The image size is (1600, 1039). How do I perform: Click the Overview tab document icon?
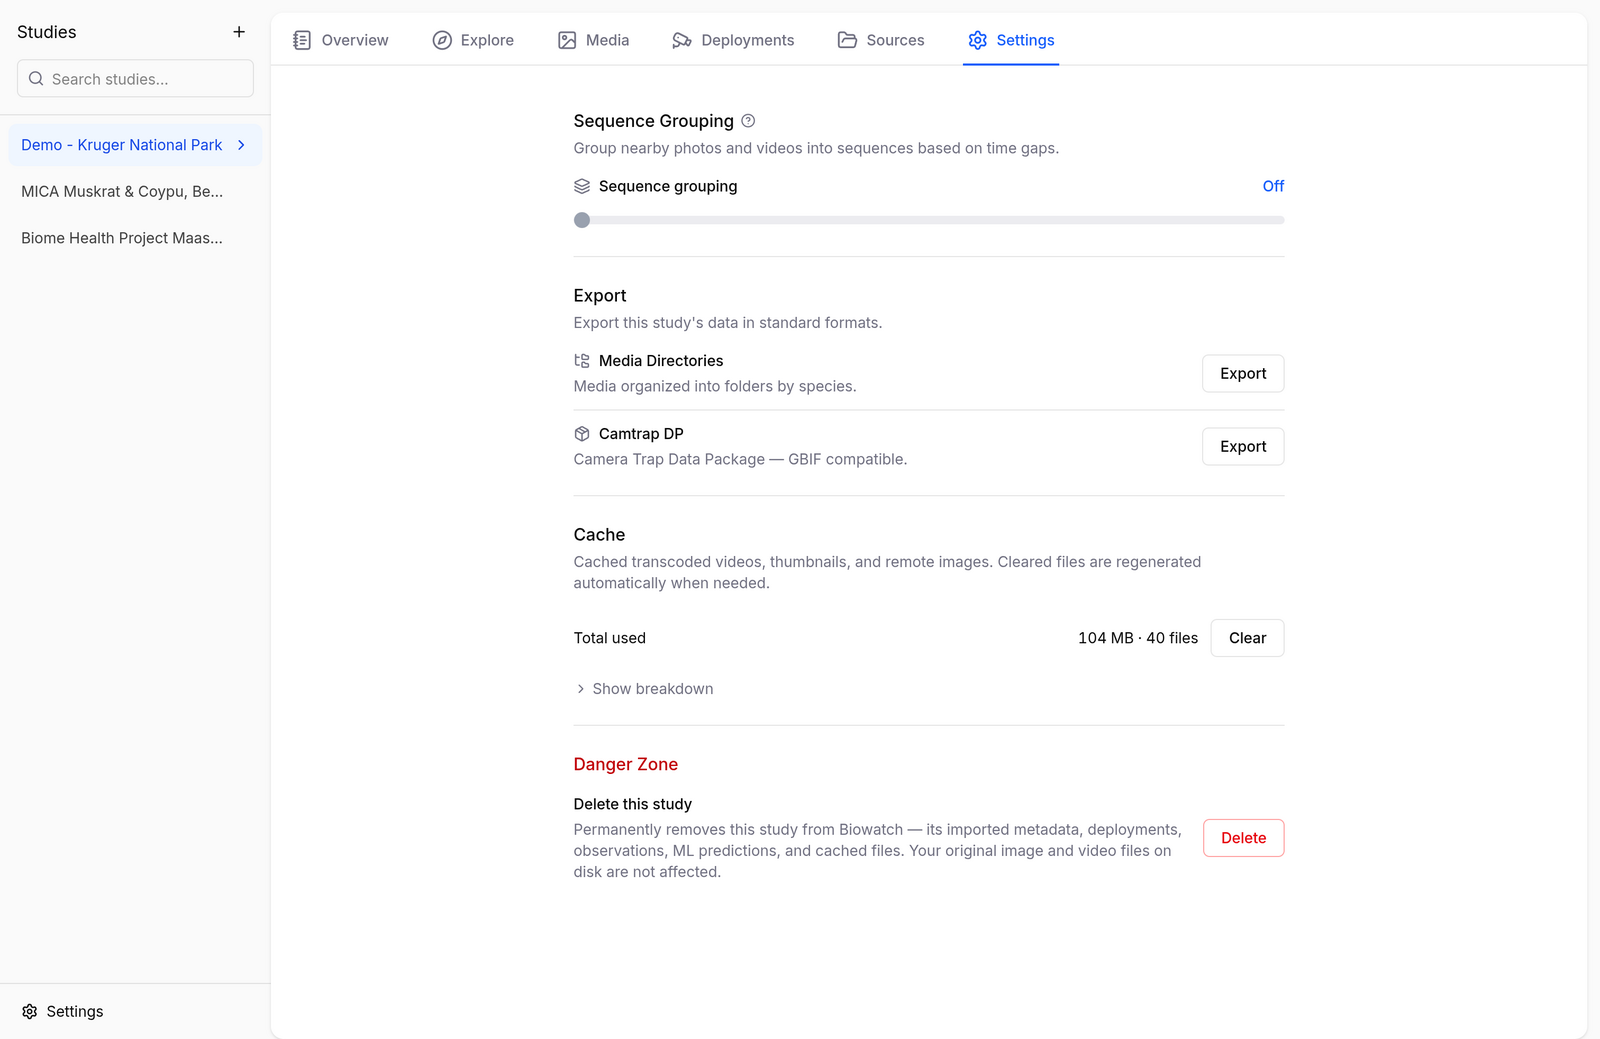point(302,40)
